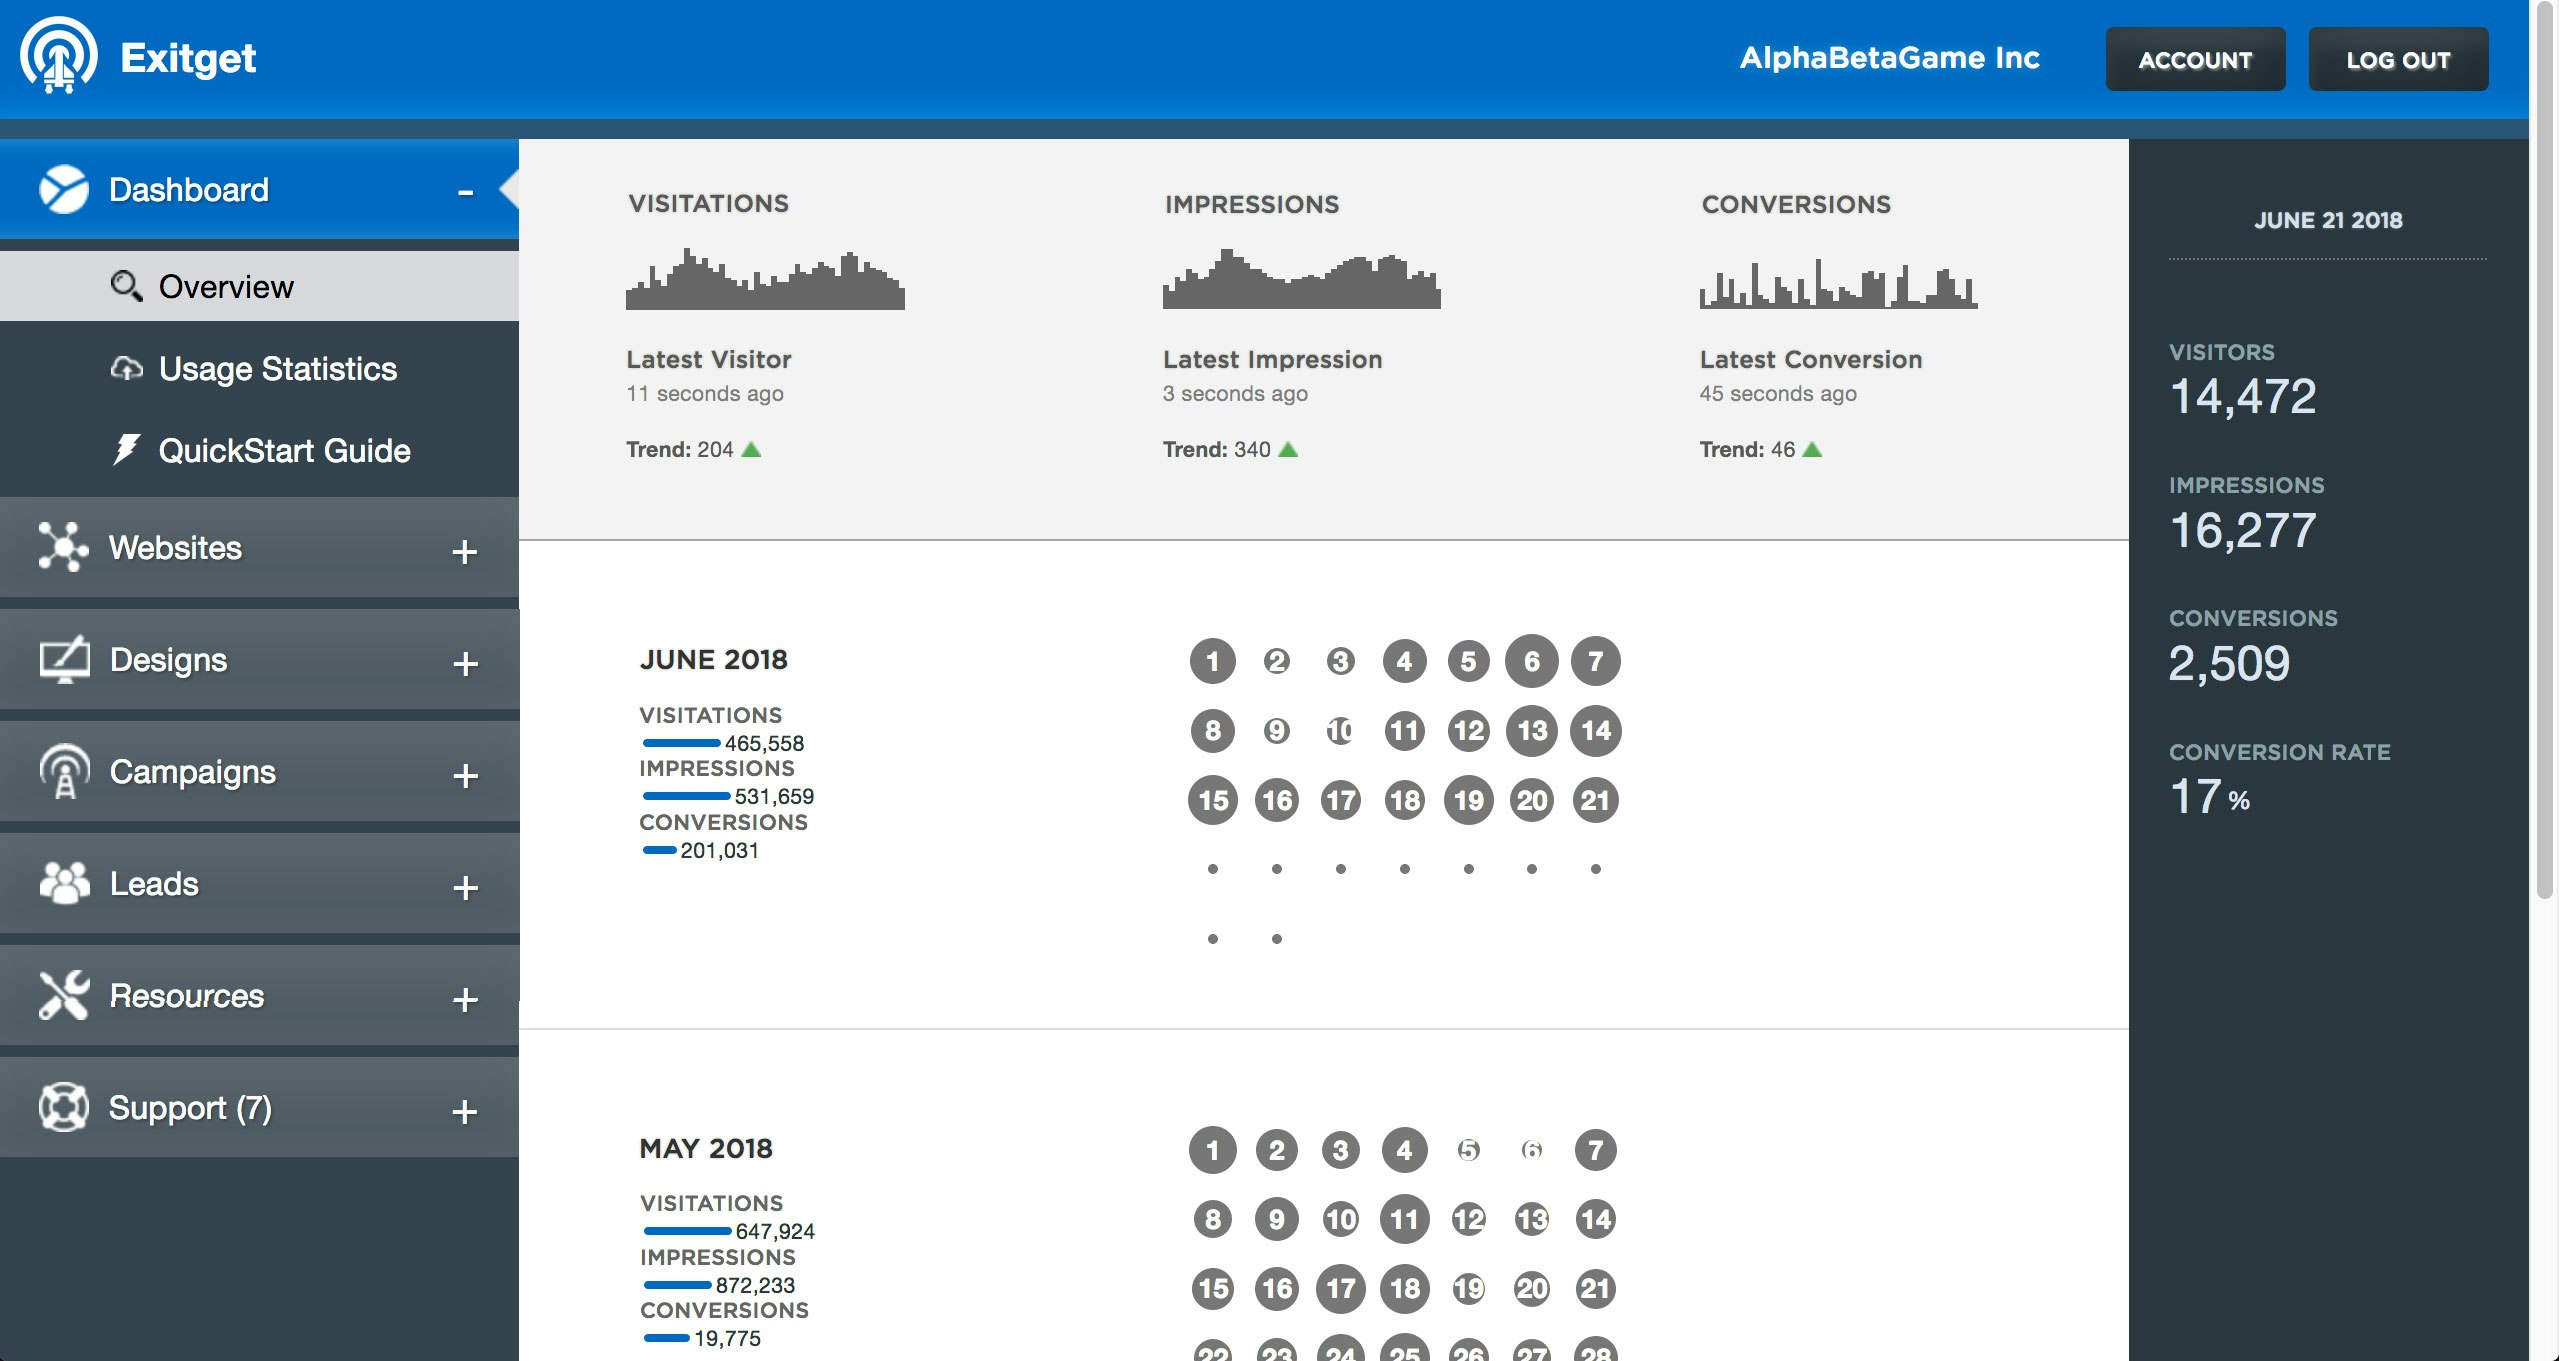Click the Campaigns antenna icon
The width and height of the screenshot is (2560, 1361).
pos(65,772)
